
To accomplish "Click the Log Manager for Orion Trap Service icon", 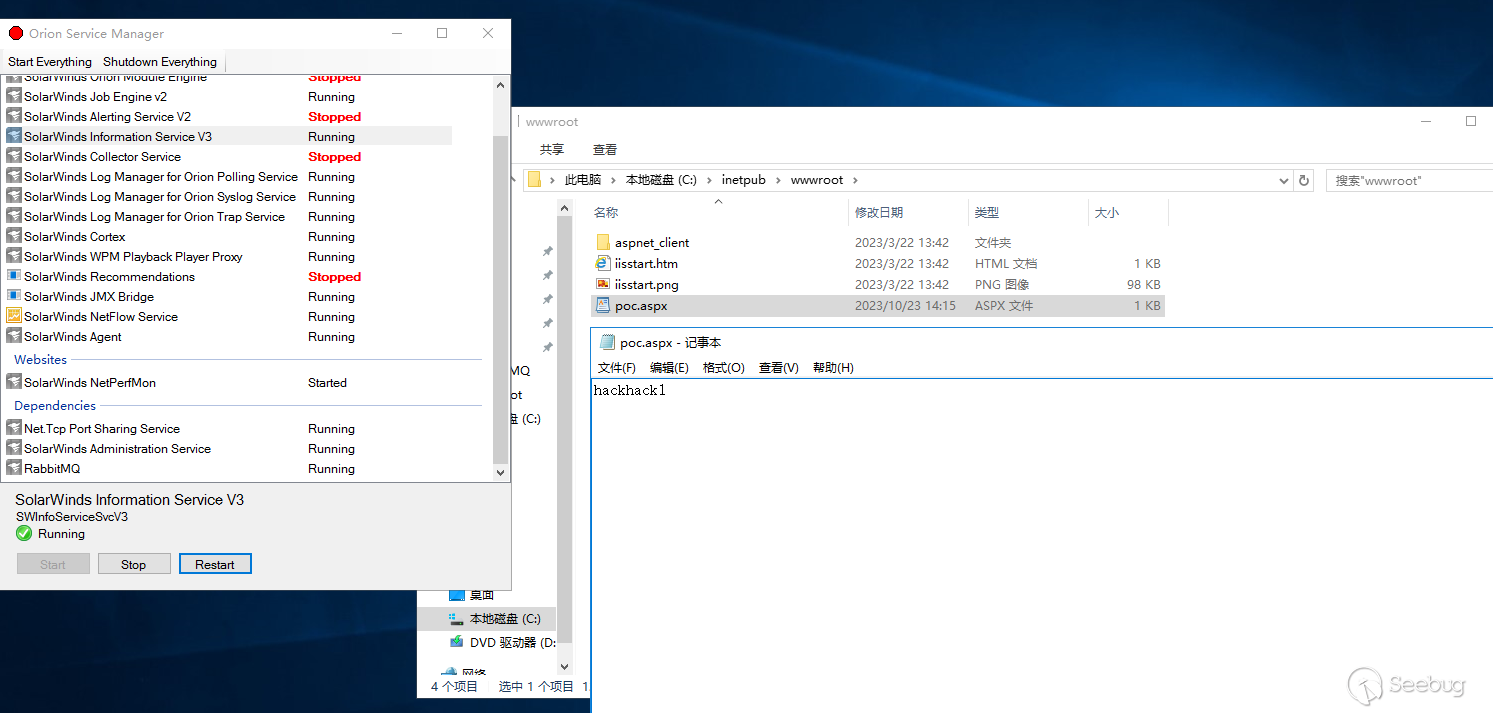I will (14, 217).
